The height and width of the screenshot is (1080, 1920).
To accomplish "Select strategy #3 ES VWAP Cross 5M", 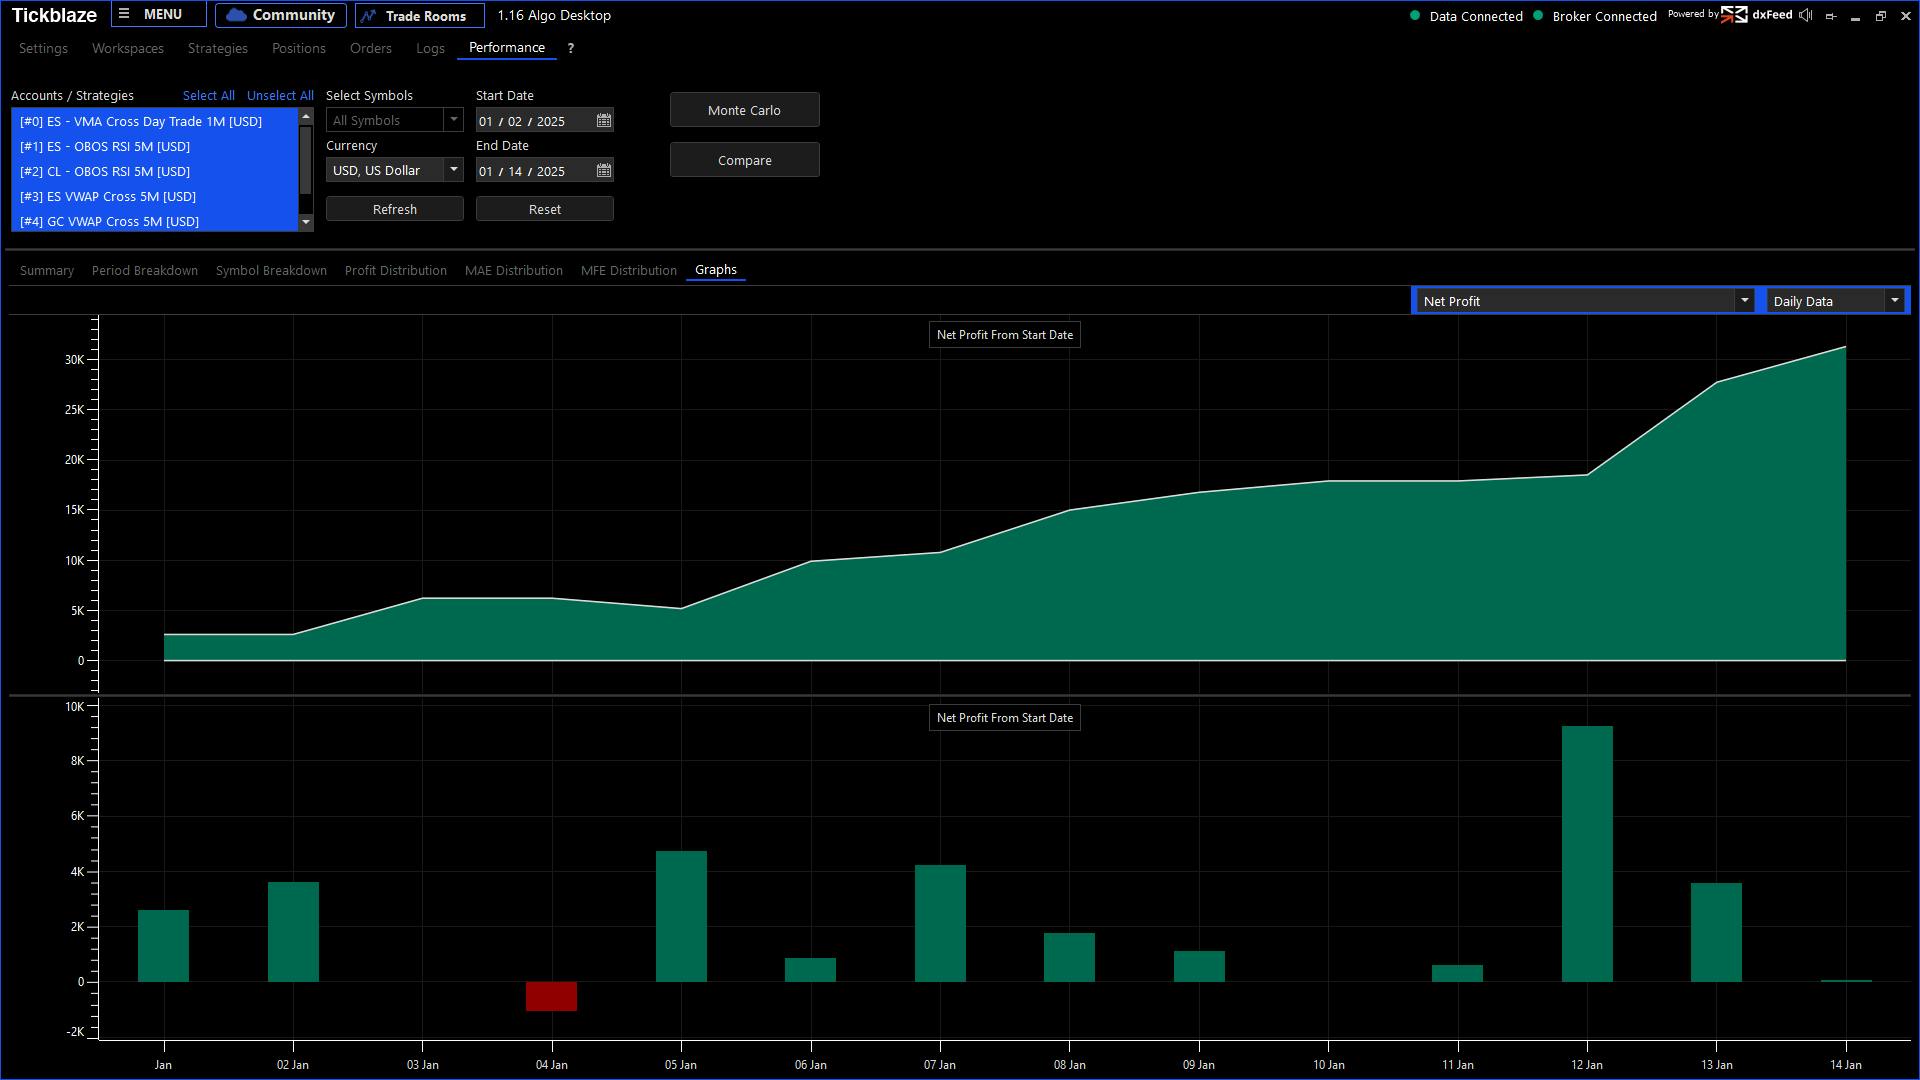I will pos(155,196).
